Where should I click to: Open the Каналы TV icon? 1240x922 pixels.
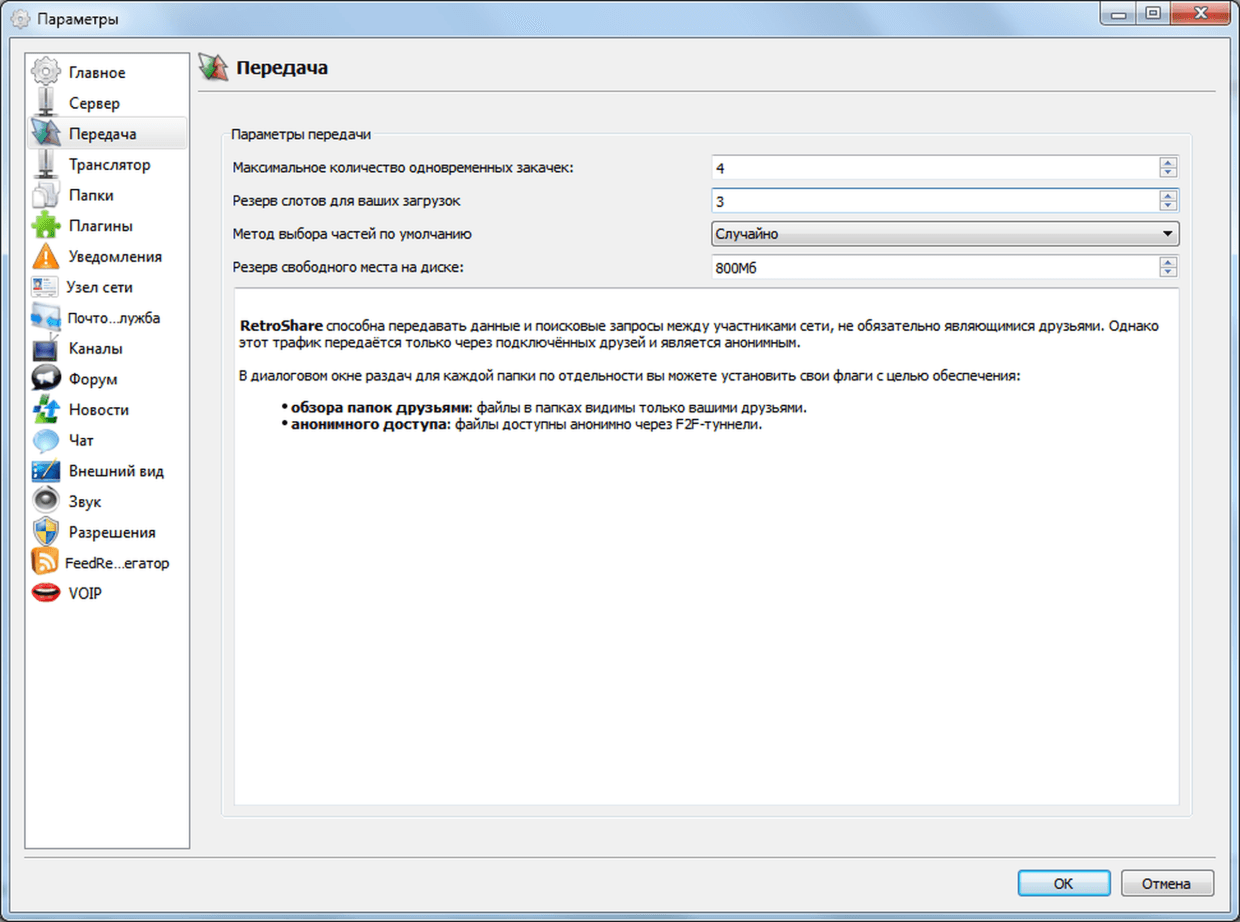pyautogui.click(x=46, y=349)
